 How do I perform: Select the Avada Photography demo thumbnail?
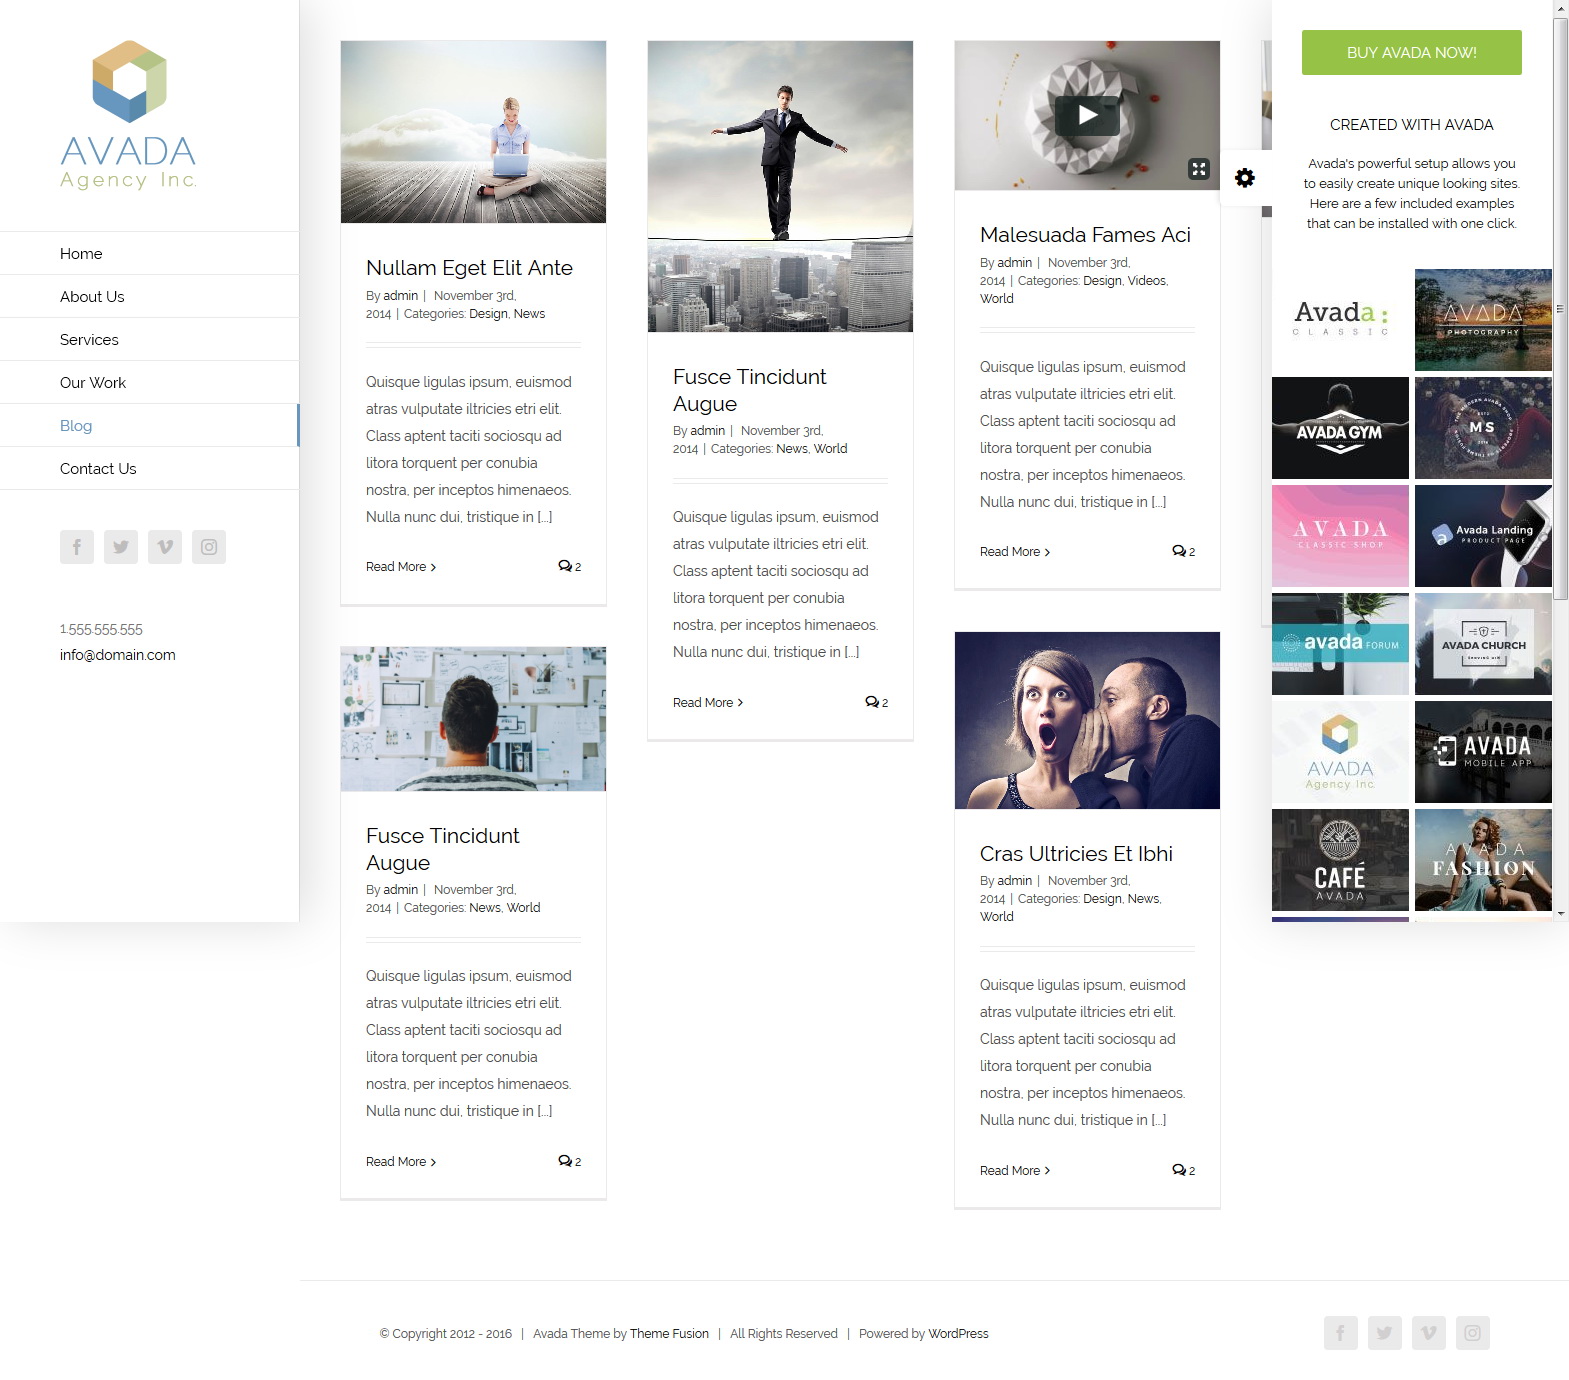point(1483,320)
